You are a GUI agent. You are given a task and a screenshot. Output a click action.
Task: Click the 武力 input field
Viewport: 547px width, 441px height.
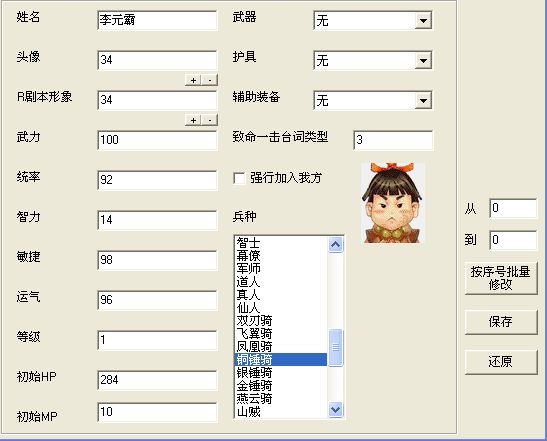157,140
